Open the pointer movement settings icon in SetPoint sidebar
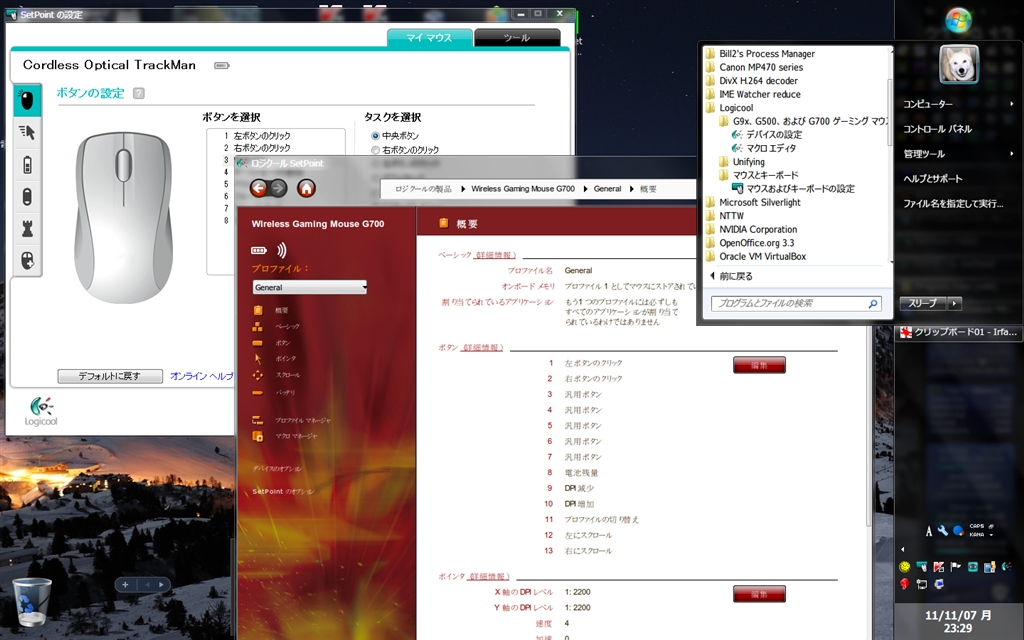This screenshot has width=1024, height=640. (27, 132)
